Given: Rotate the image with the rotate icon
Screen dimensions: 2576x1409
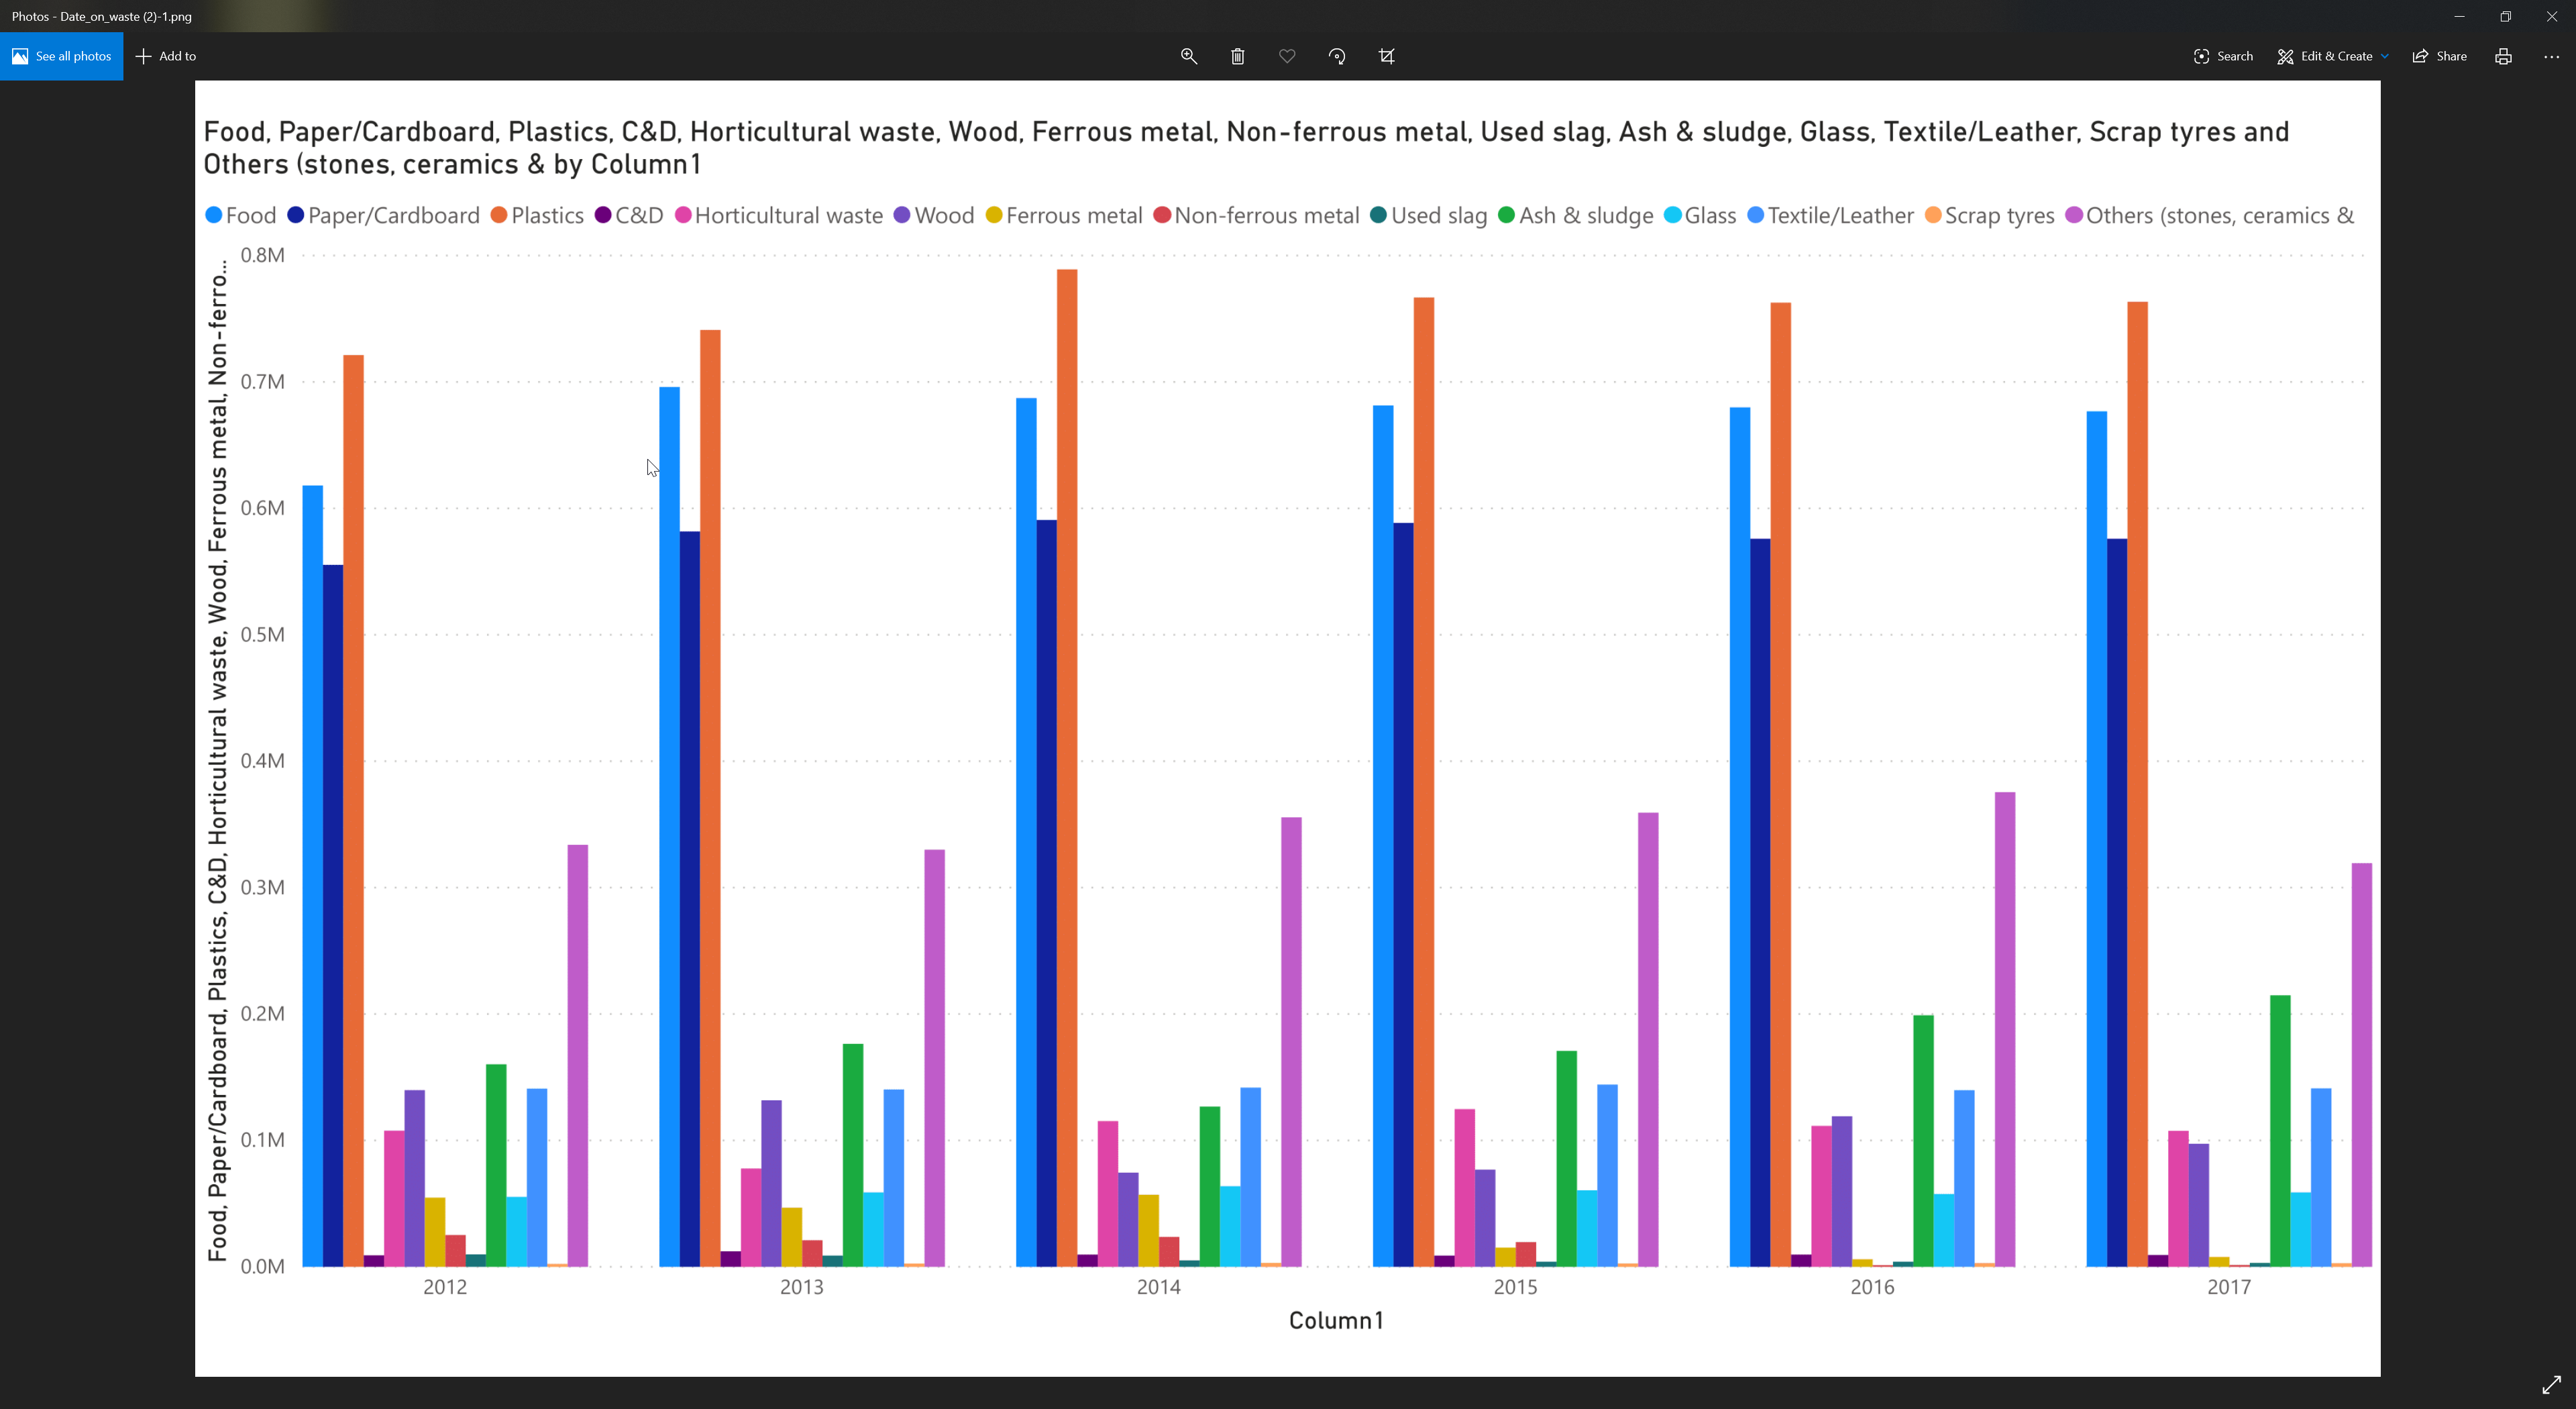Looking at the screenshot, I should [x=1337, y=56].
